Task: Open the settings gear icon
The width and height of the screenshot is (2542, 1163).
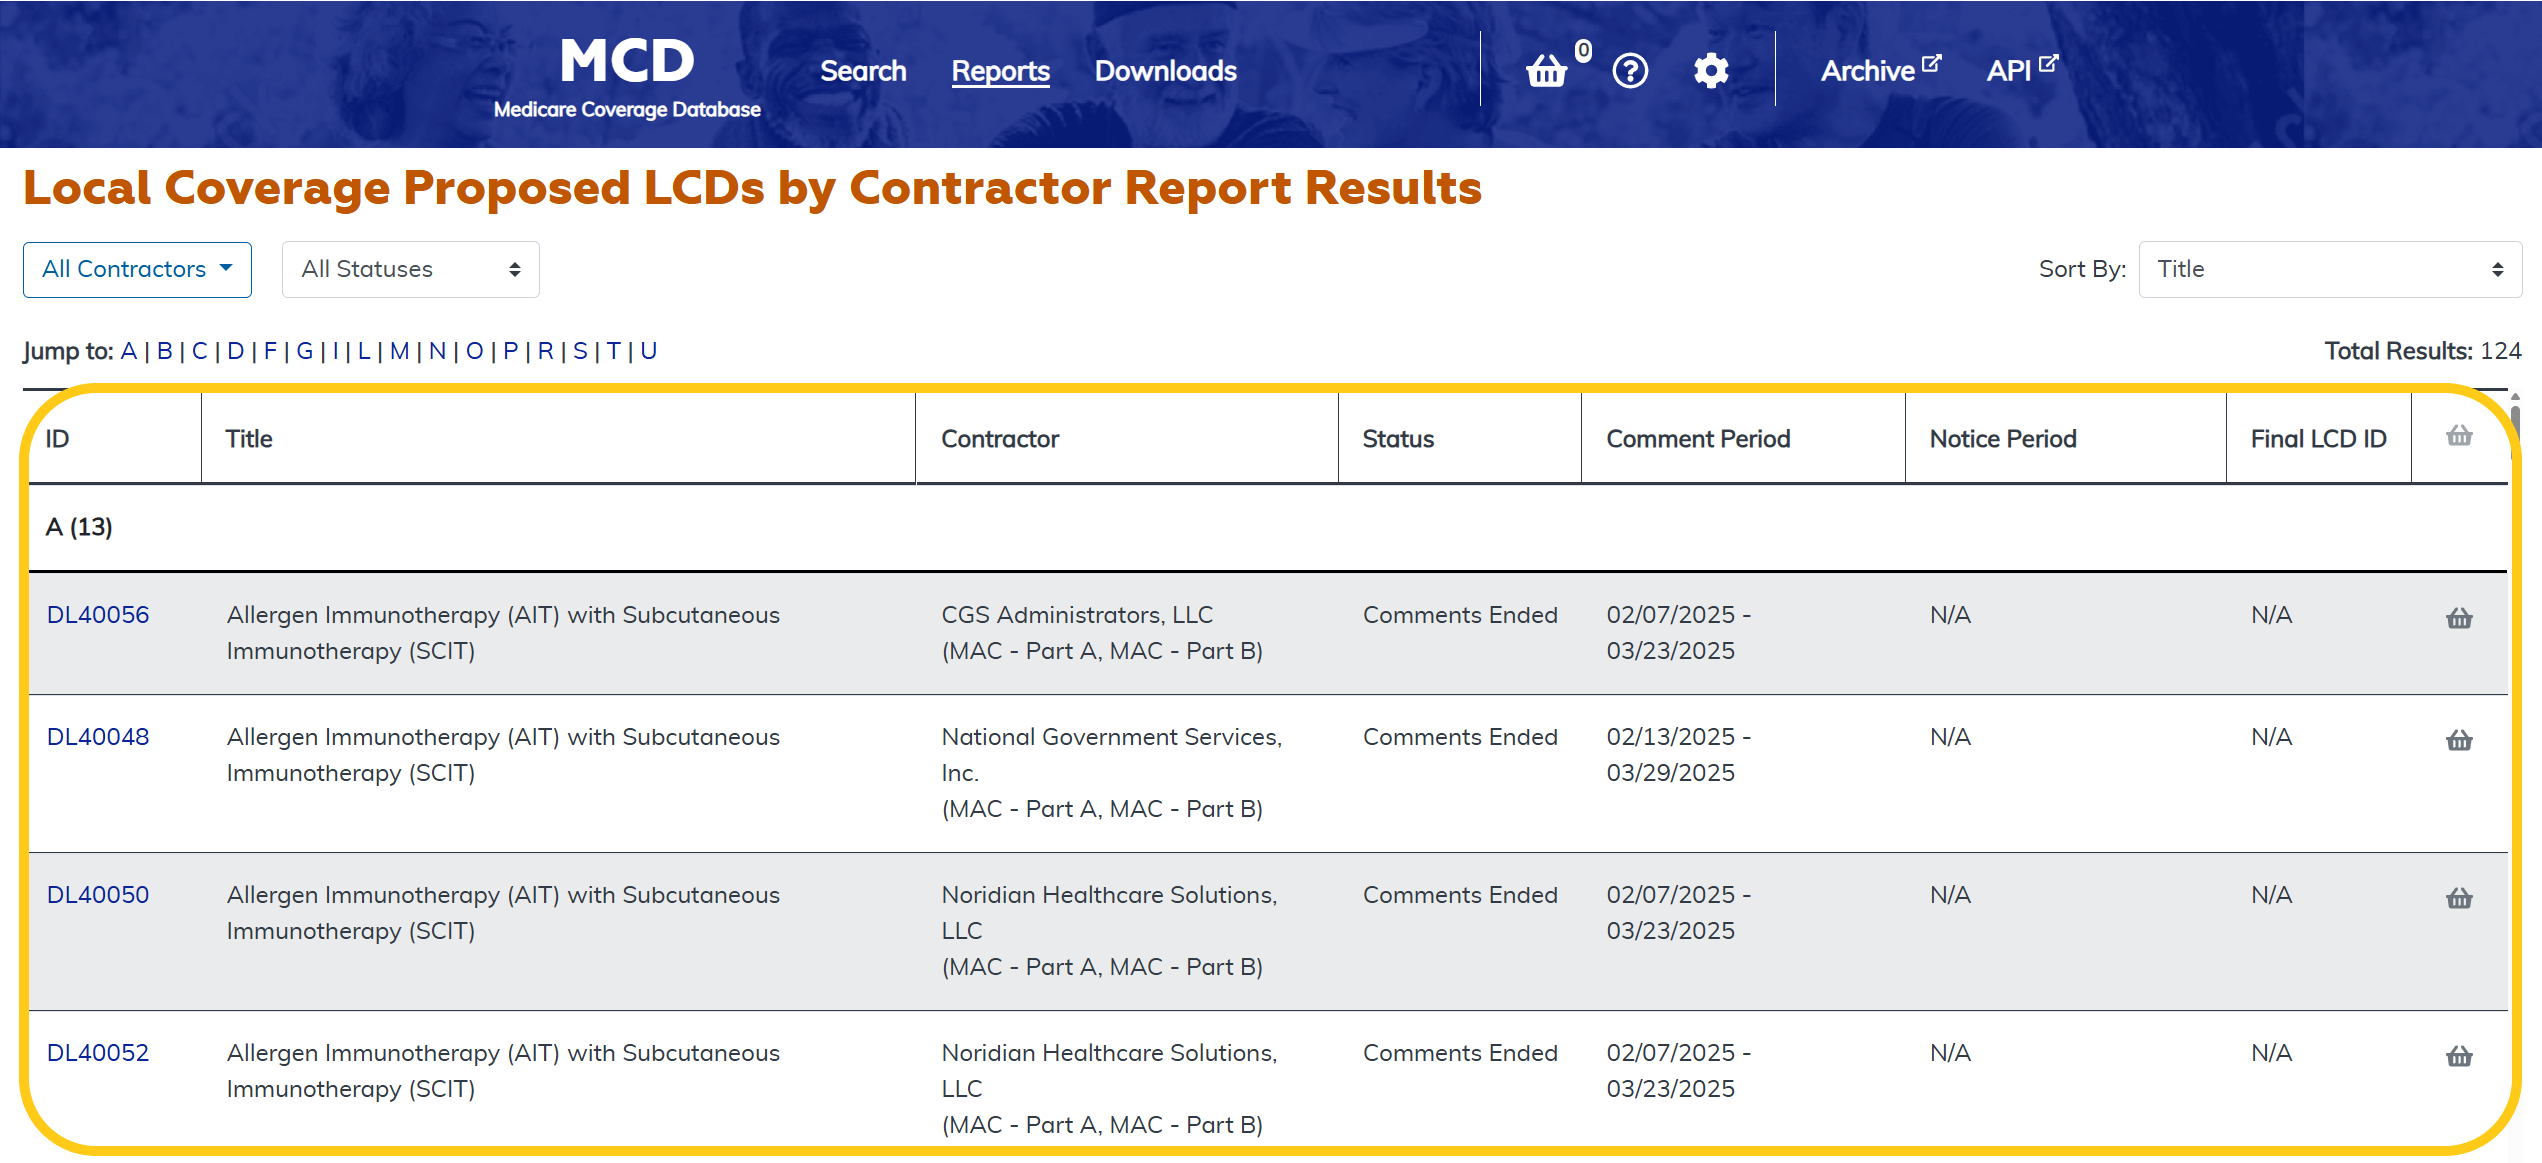Action: point(1711,71)
